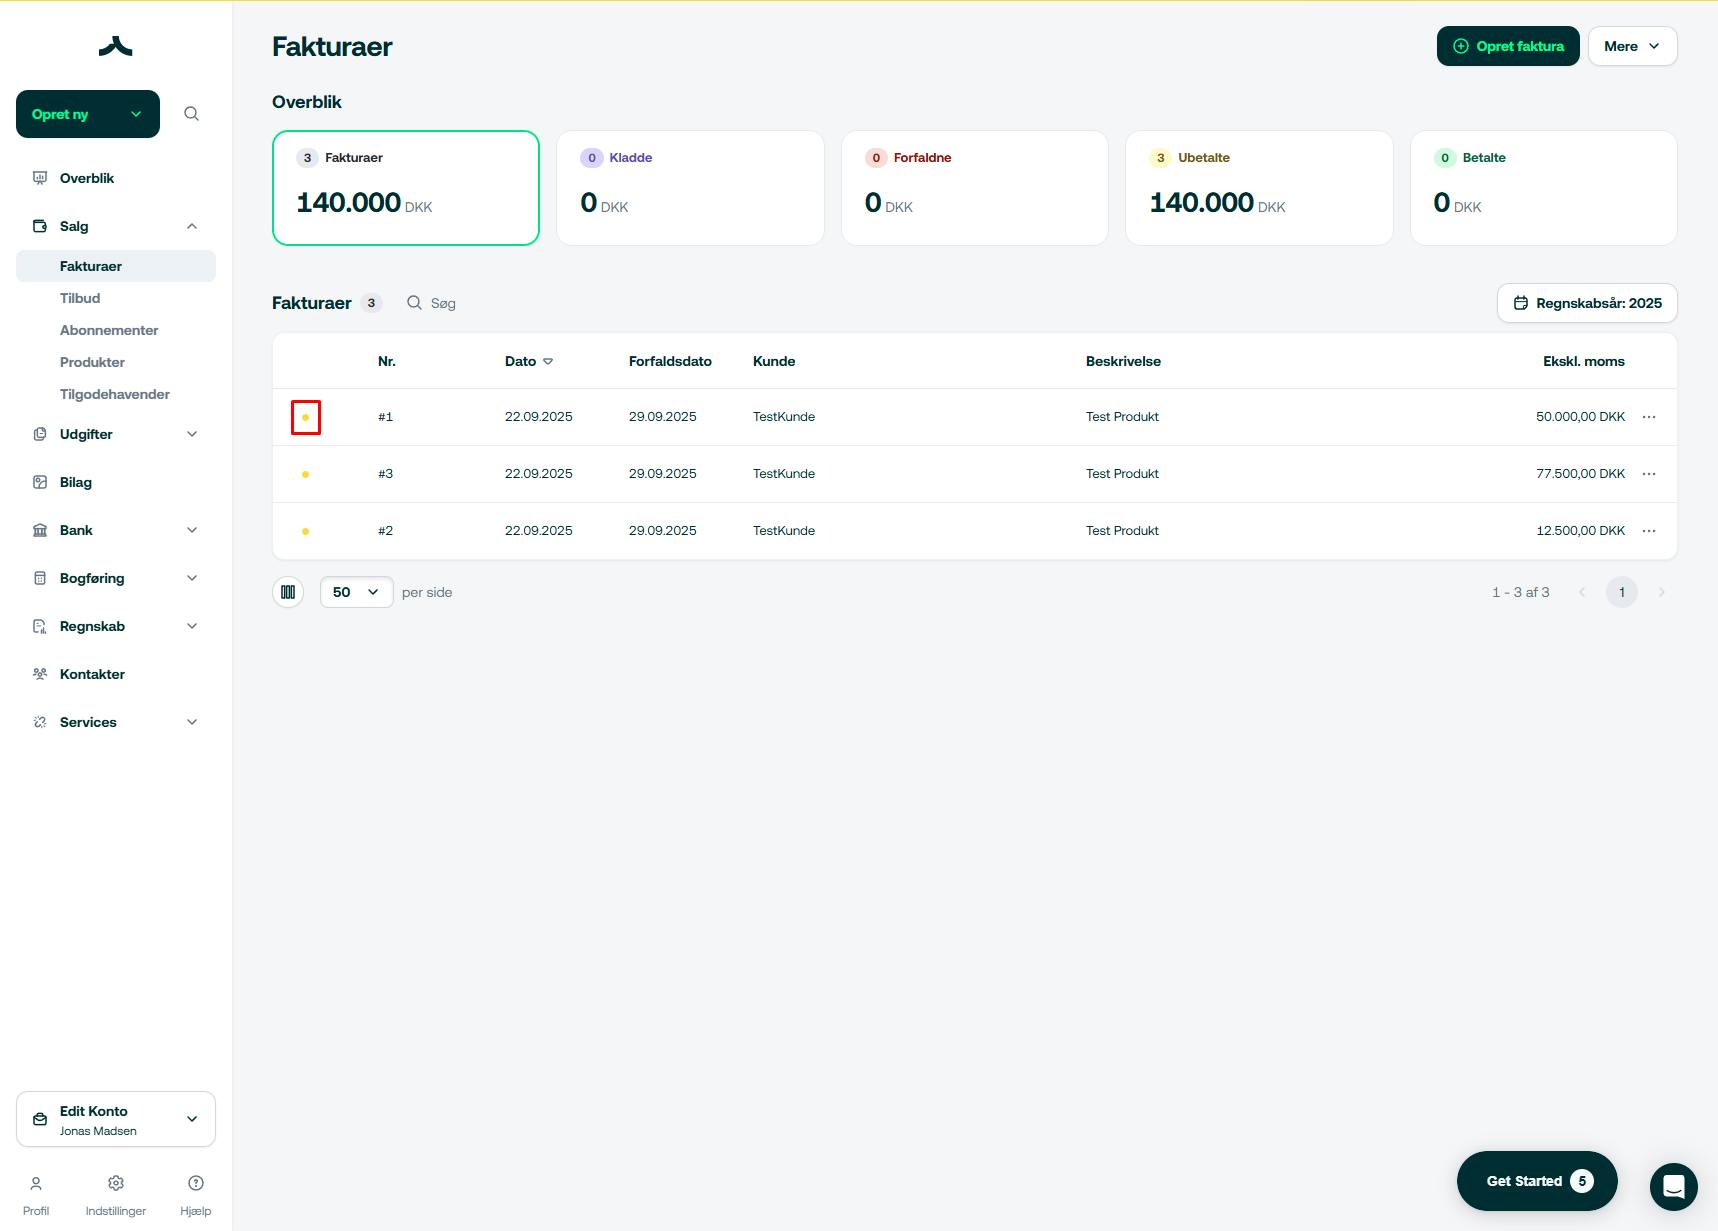Click the Søg search field

click(443, 303)
